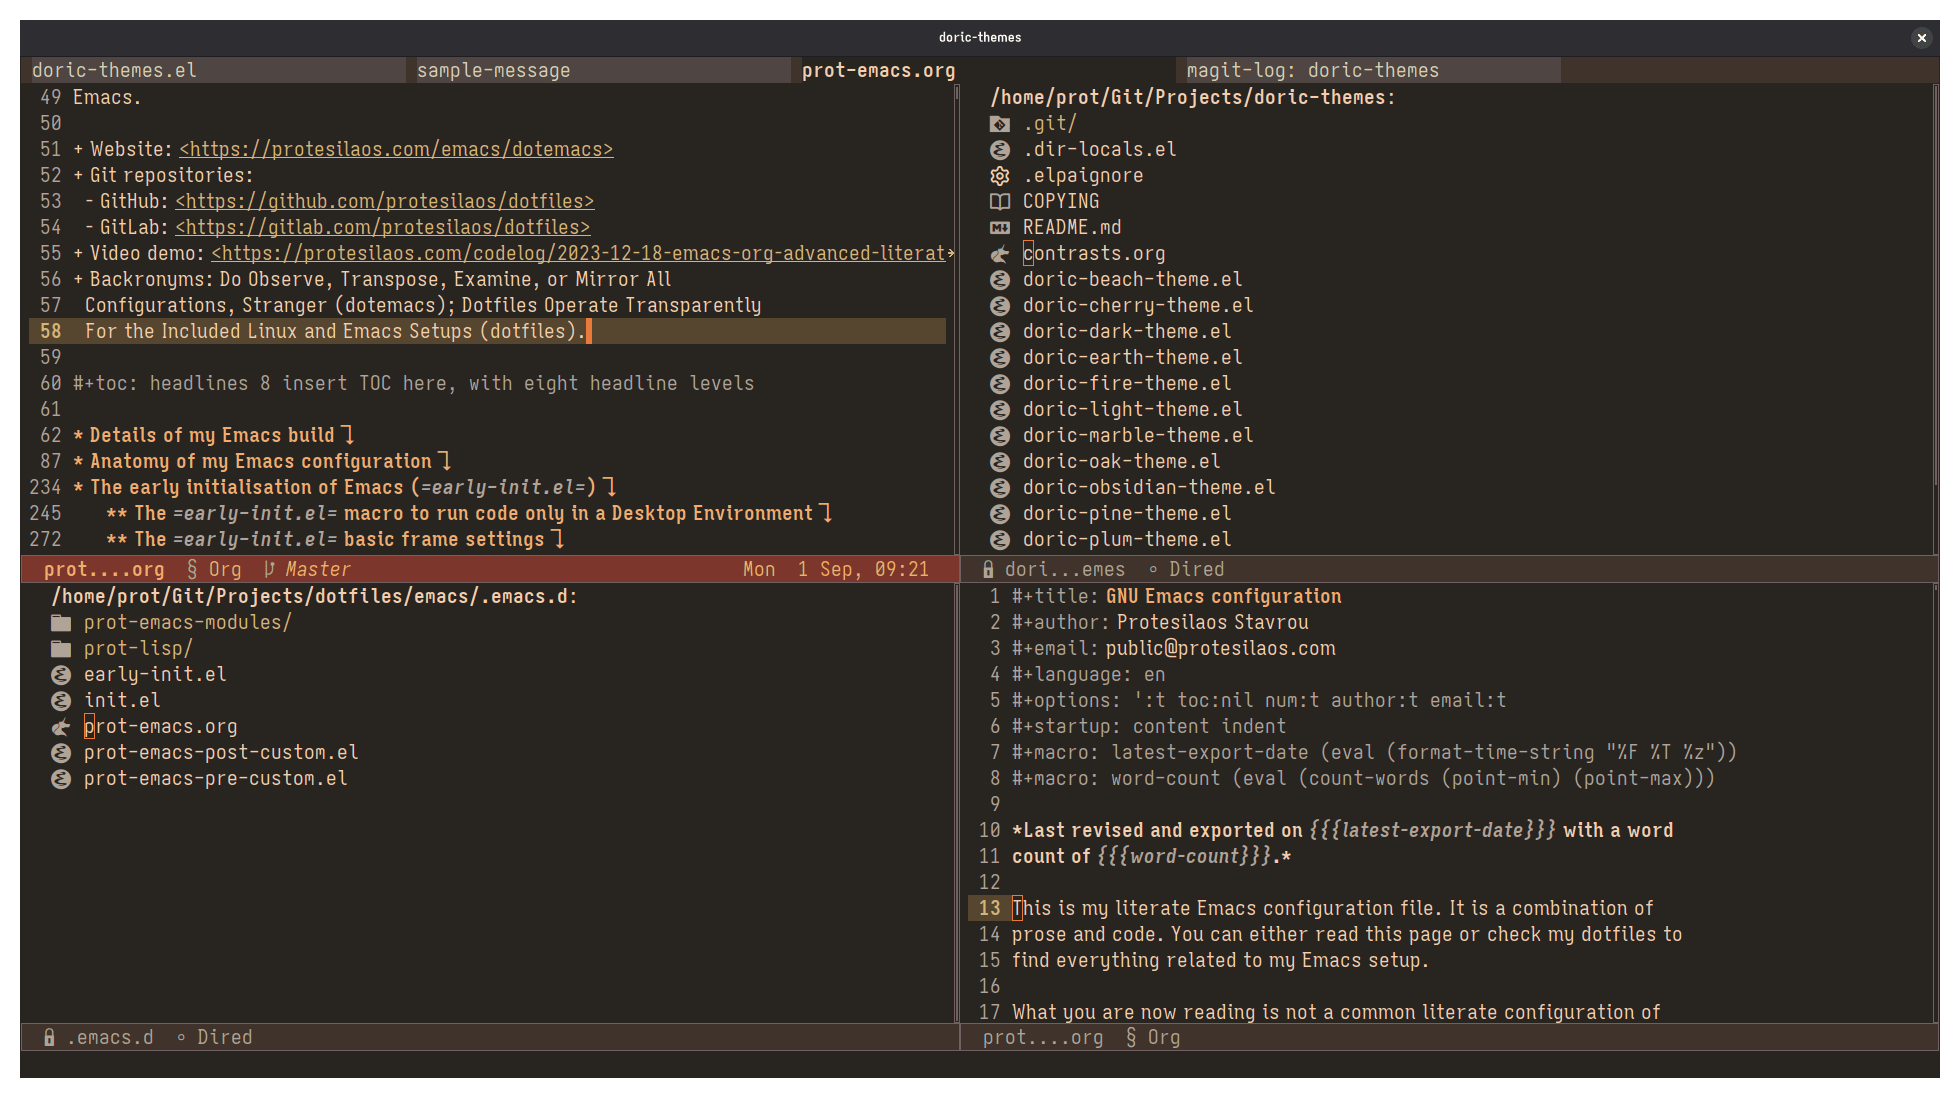Open contrasts.org in dired
The height and width of the screenshot is (1098, 1960).
(x=1094, y=254)
